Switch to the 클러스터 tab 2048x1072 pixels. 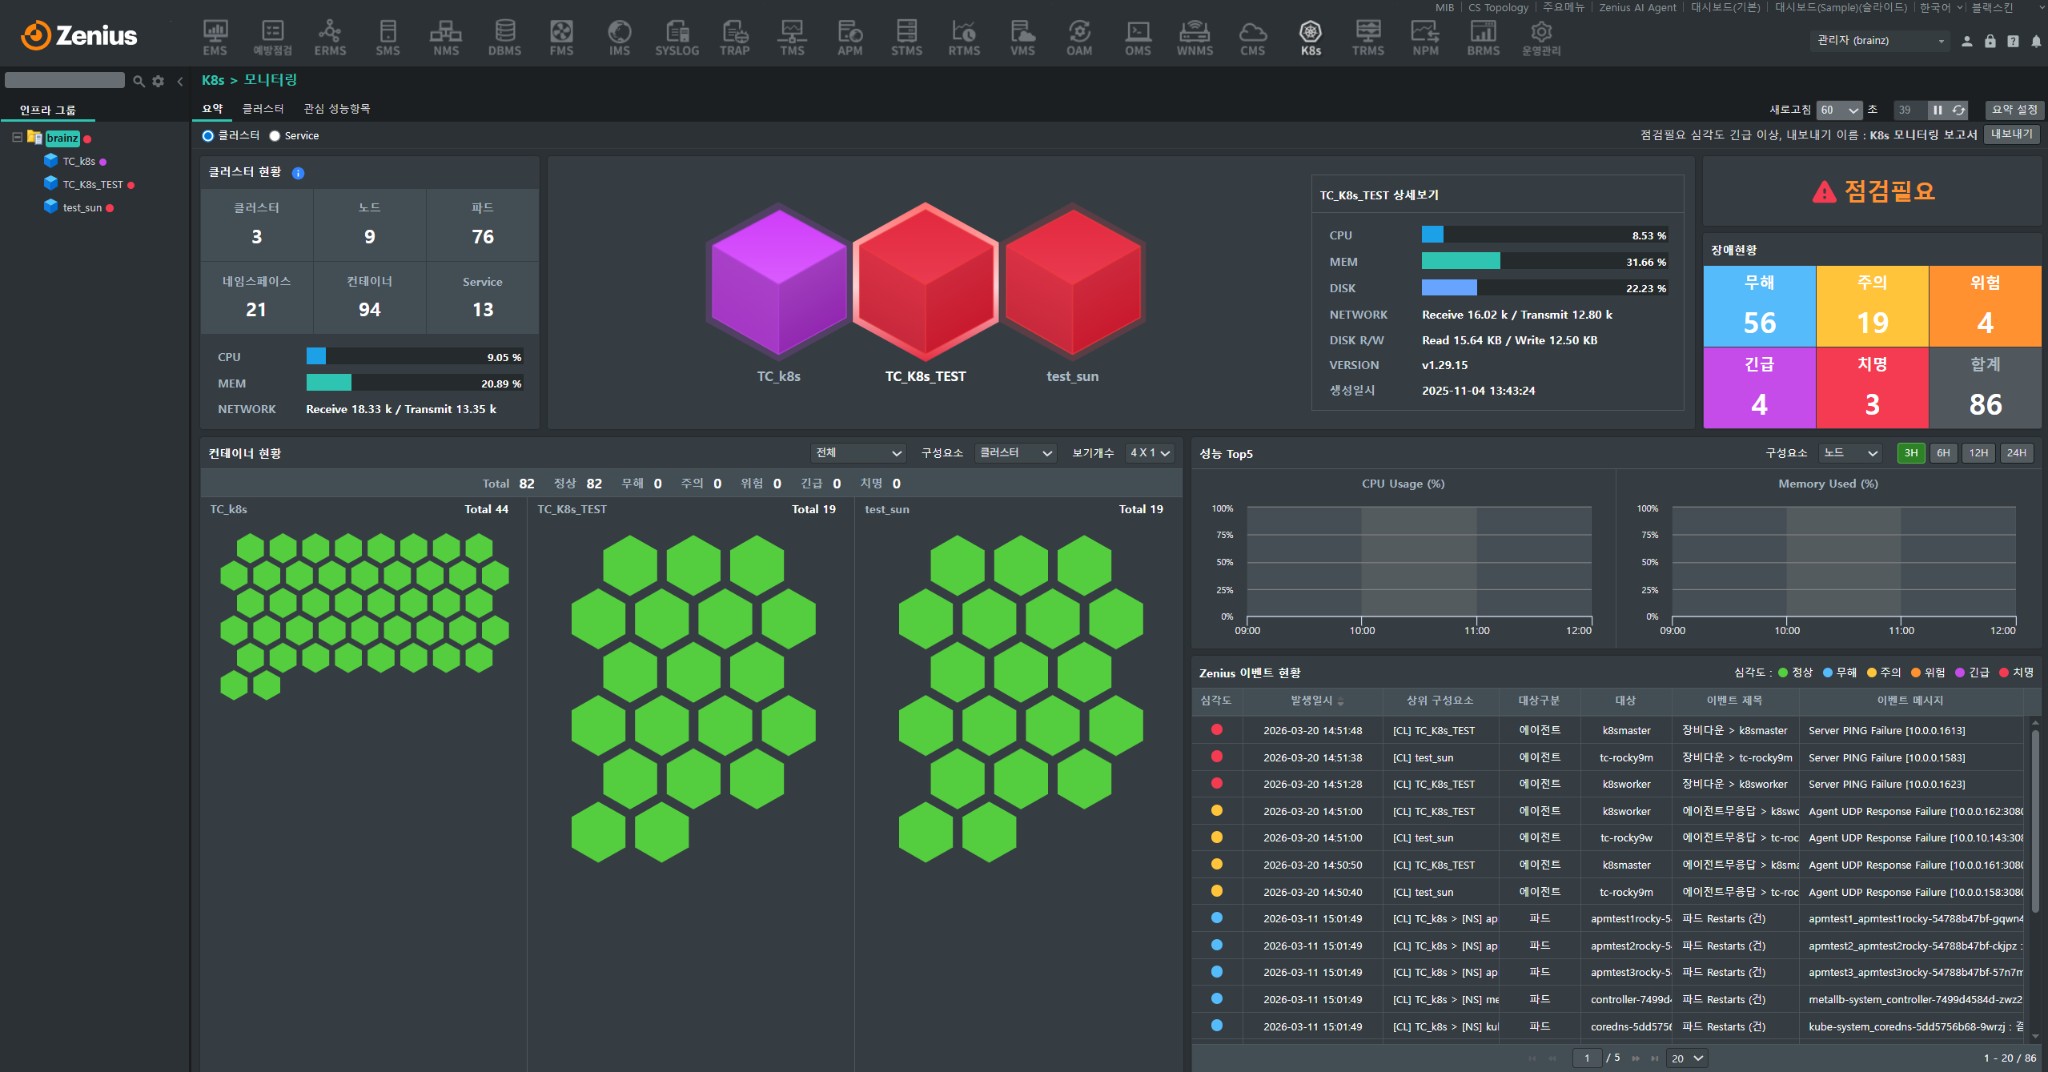click(x=263, y=109)
